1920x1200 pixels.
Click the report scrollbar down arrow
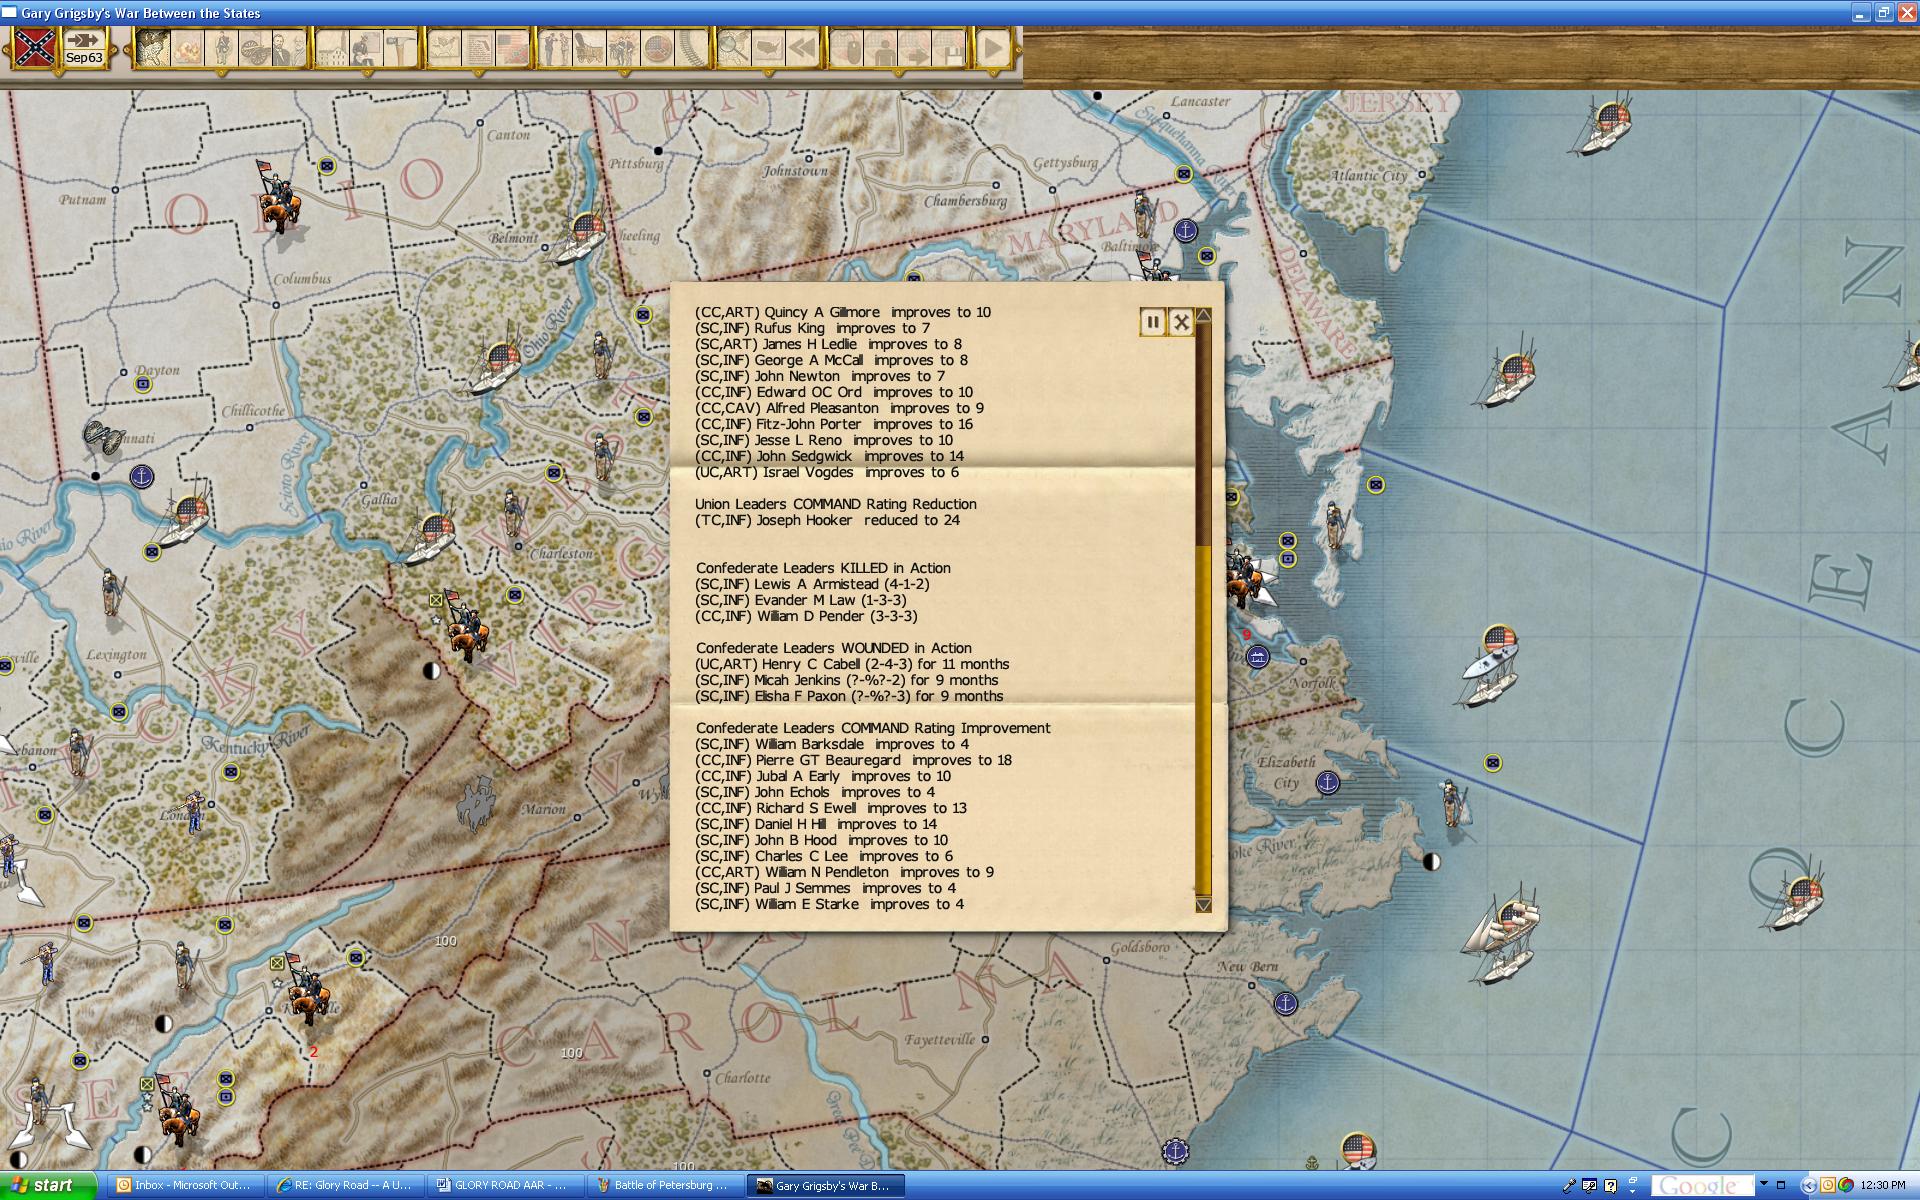[x=1204, y=905]
